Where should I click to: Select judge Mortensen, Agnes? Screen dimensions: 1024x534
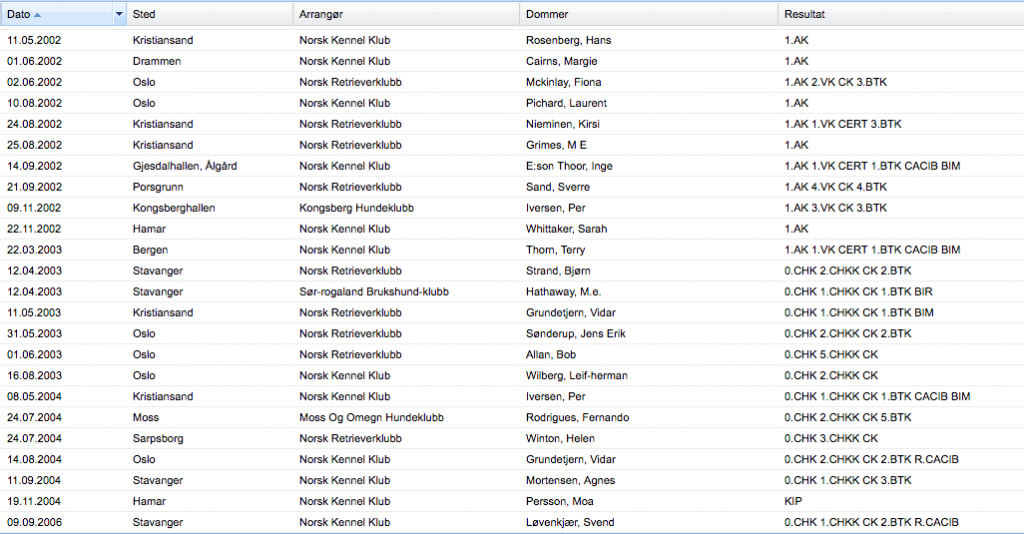570,480
